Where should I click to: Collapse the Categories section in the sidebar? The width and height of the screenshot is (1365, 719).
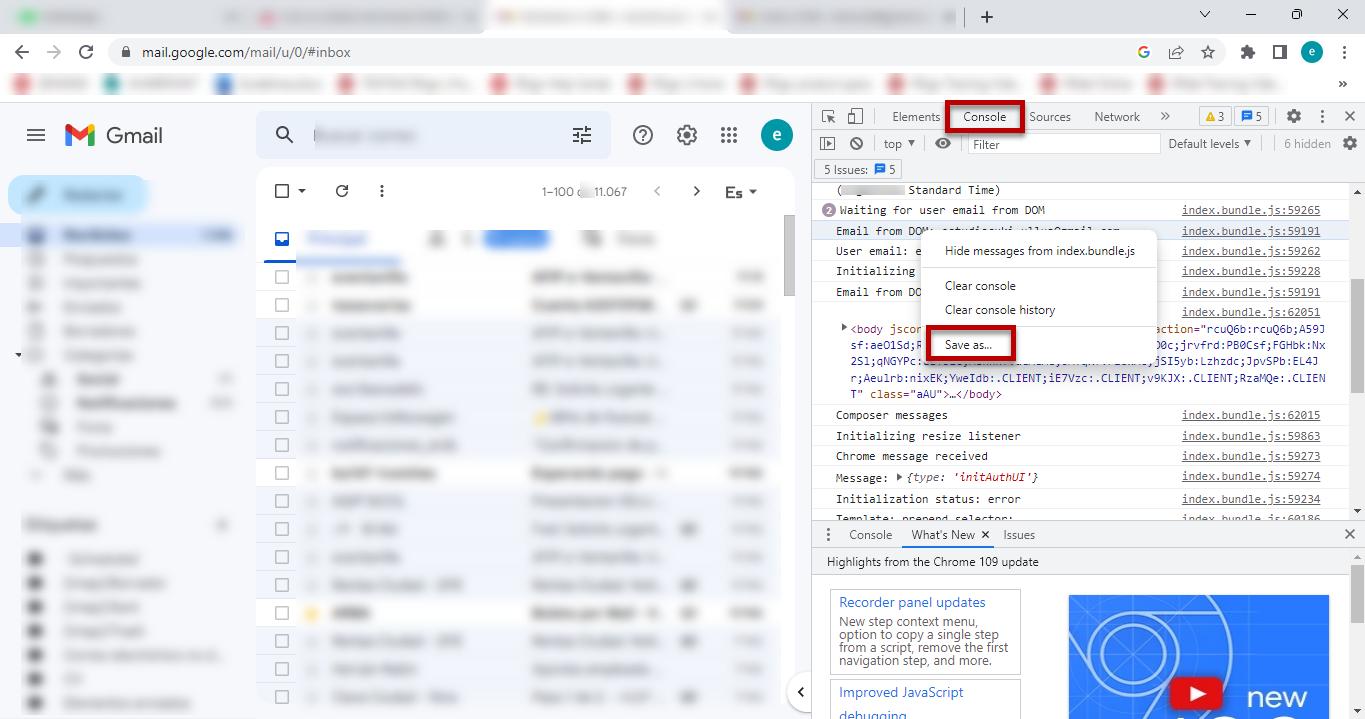coord(17,355)
